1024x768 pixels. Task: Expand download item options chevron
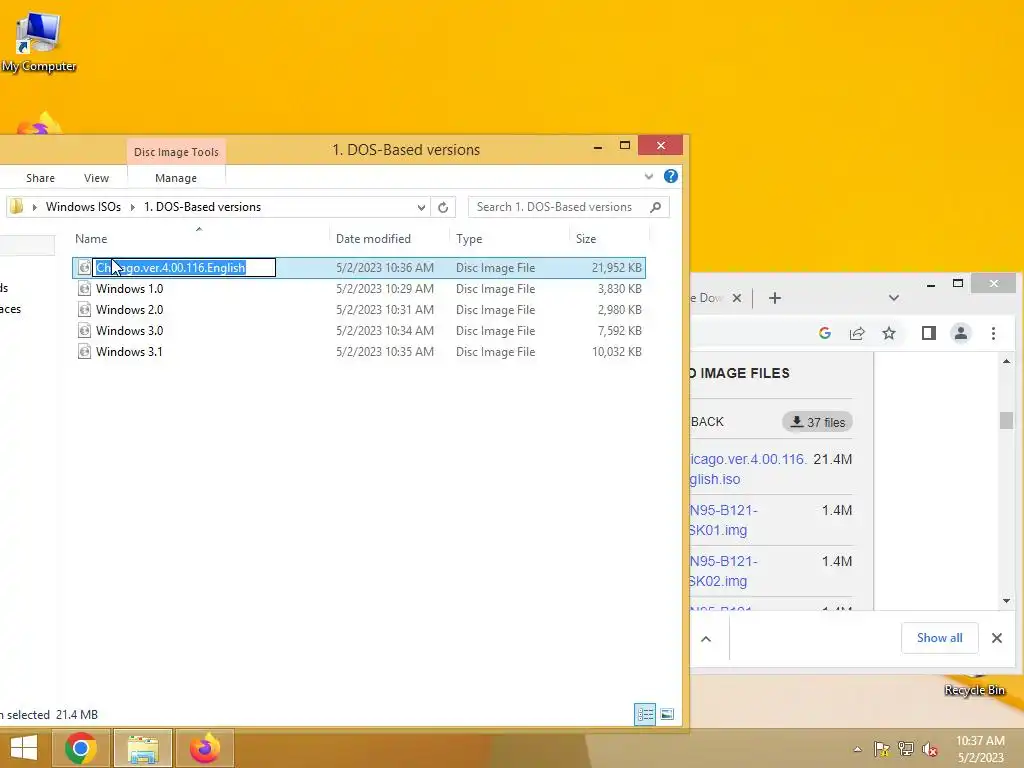706,639
